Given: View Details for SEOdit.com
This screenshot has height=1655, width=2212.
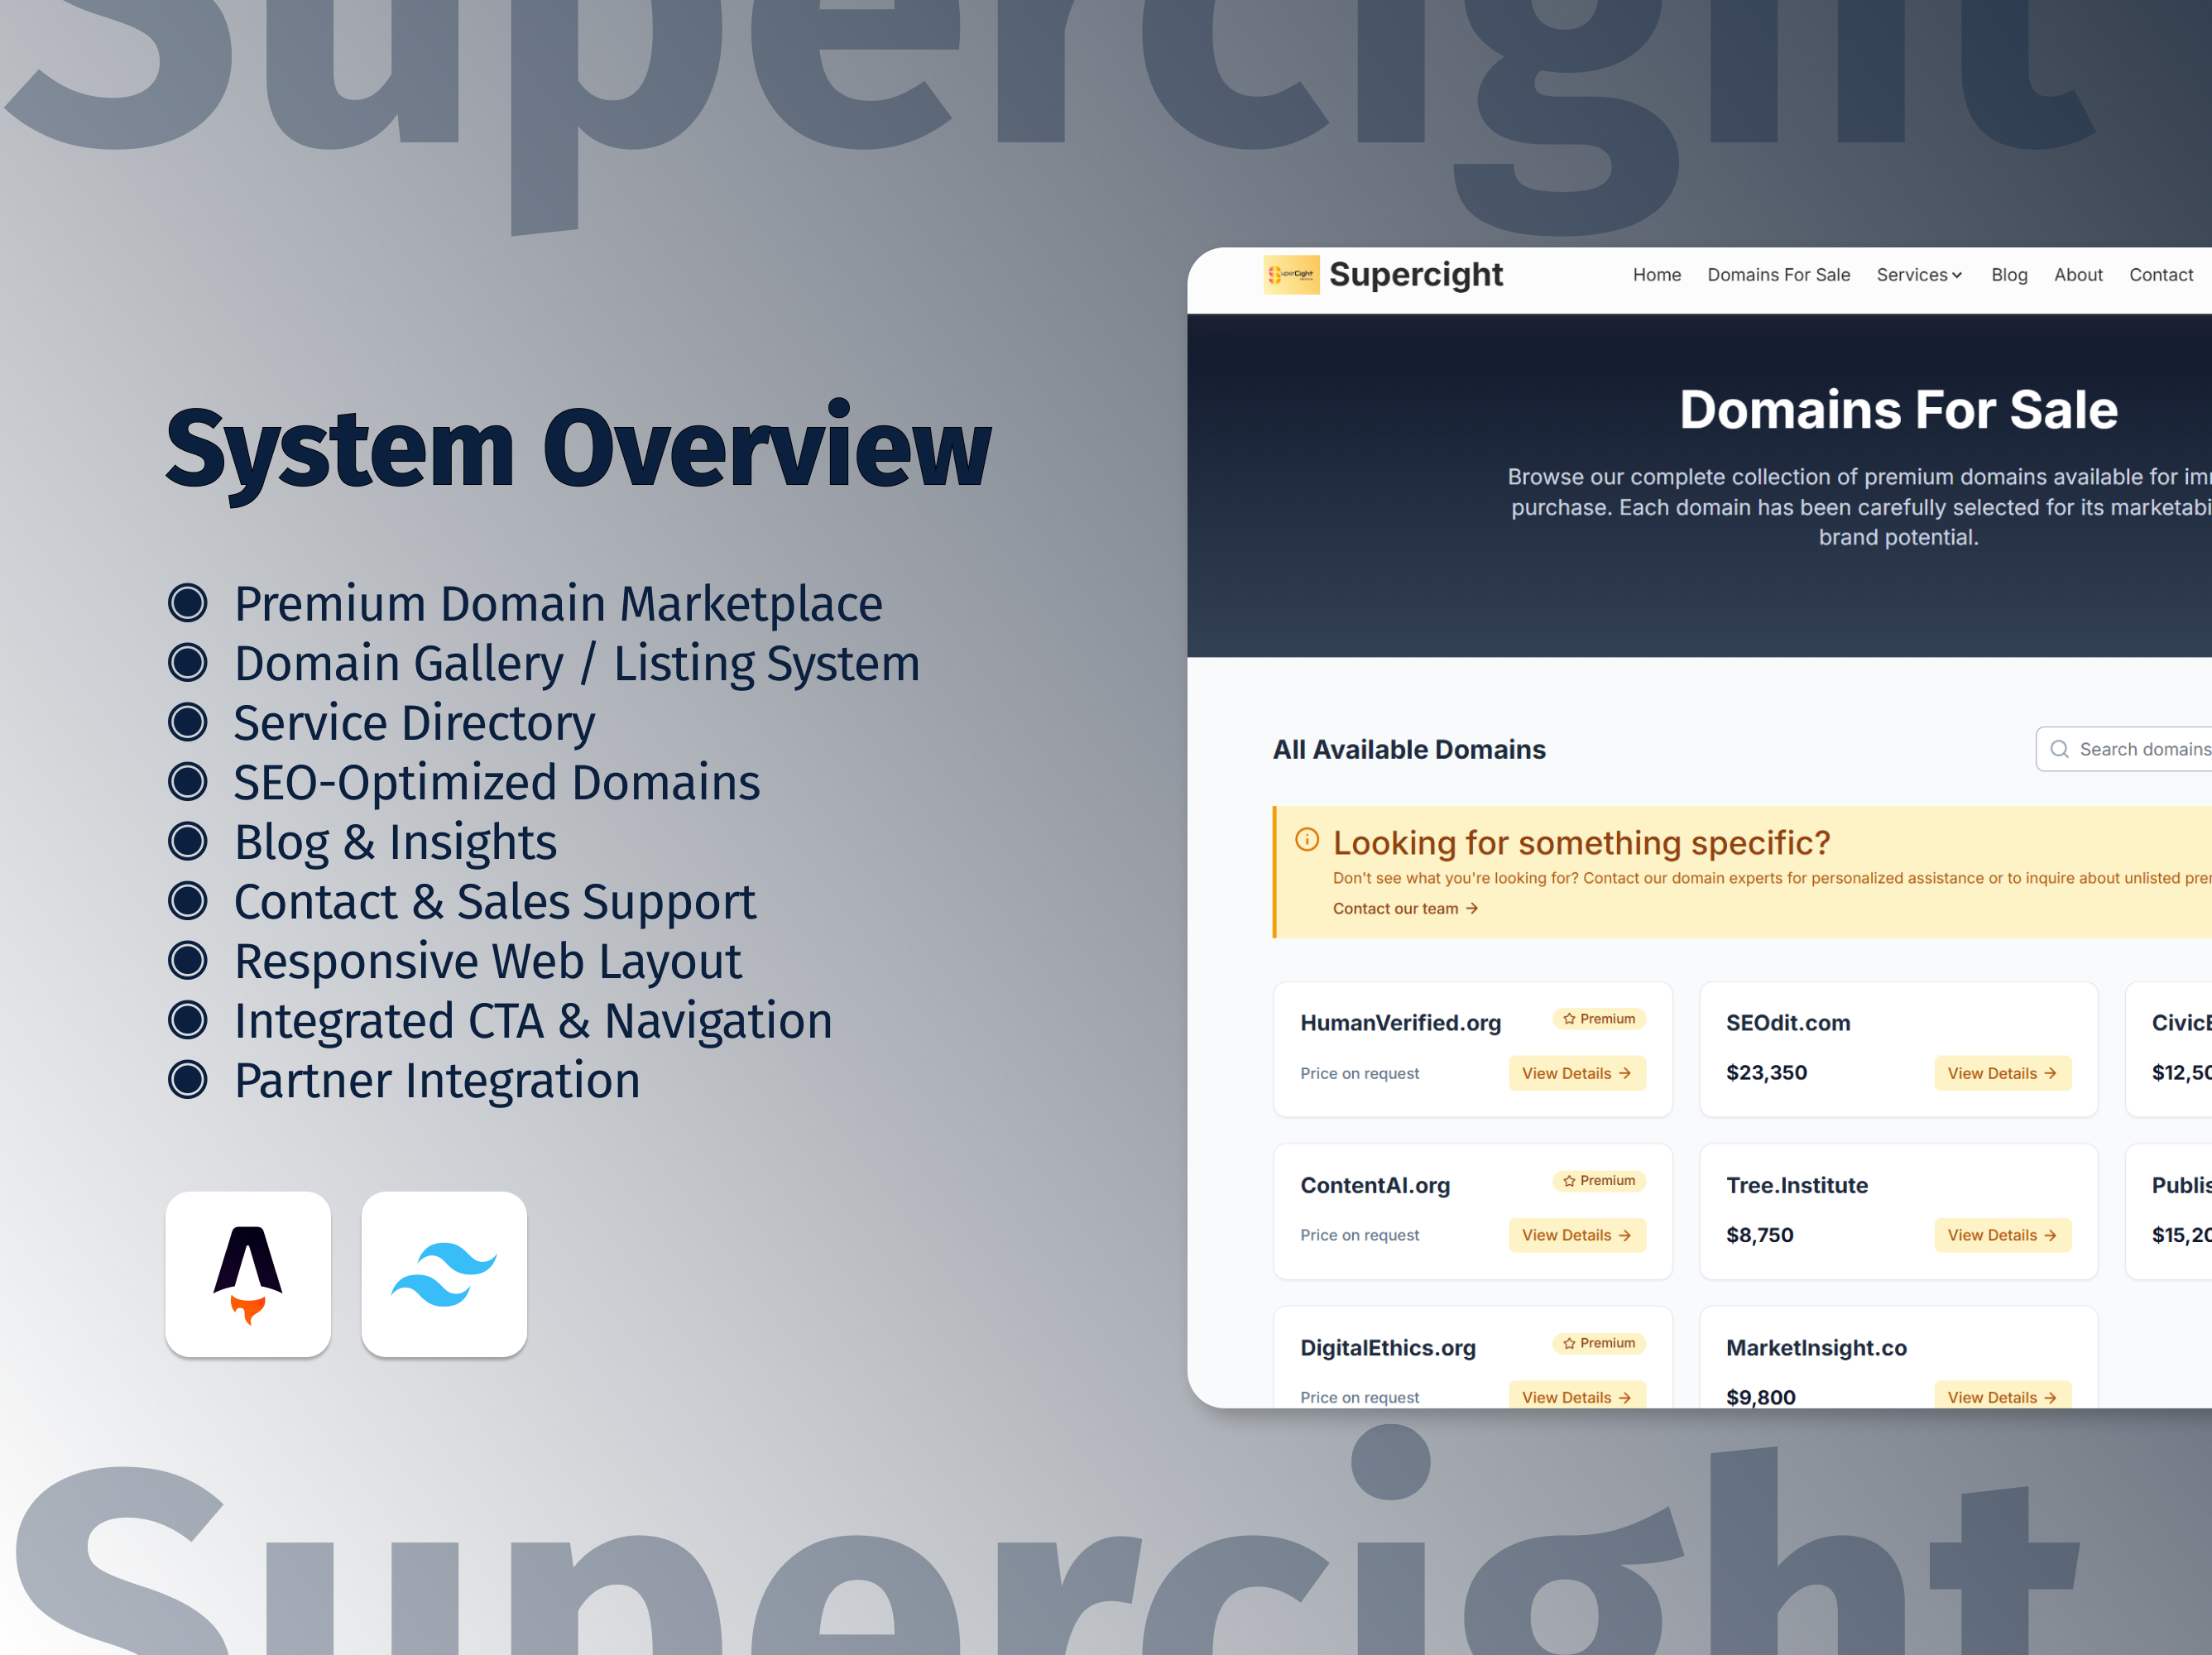Looking at the screenshot, I should 2001,1073.
